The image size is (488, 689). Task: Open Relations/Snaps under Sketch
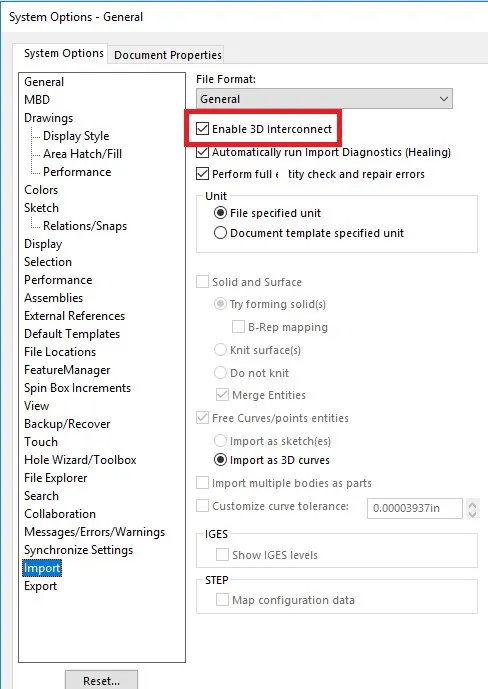(x=85, y=226)
